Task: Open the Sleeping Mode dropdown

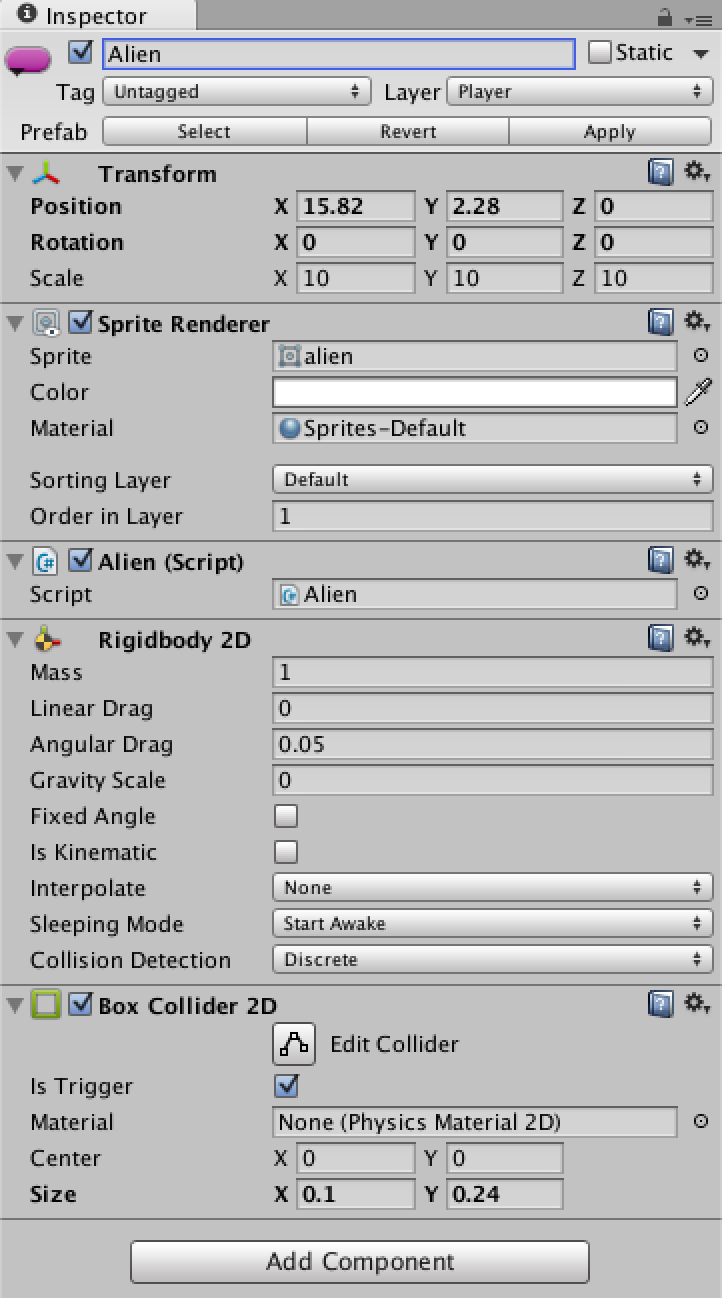Action: [x=492, y=924]
